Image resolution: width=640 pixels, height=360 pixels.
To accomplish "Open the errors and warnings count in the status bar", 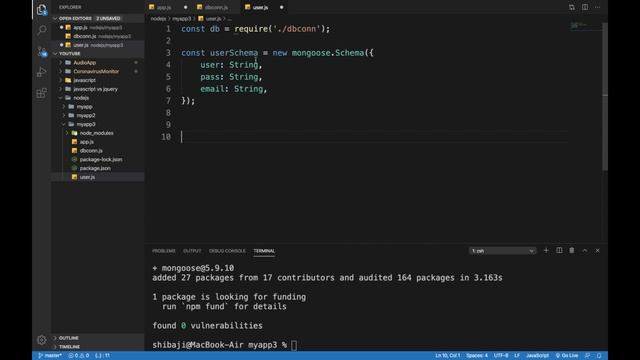I will pyautogui.click(x=79, y=356).
